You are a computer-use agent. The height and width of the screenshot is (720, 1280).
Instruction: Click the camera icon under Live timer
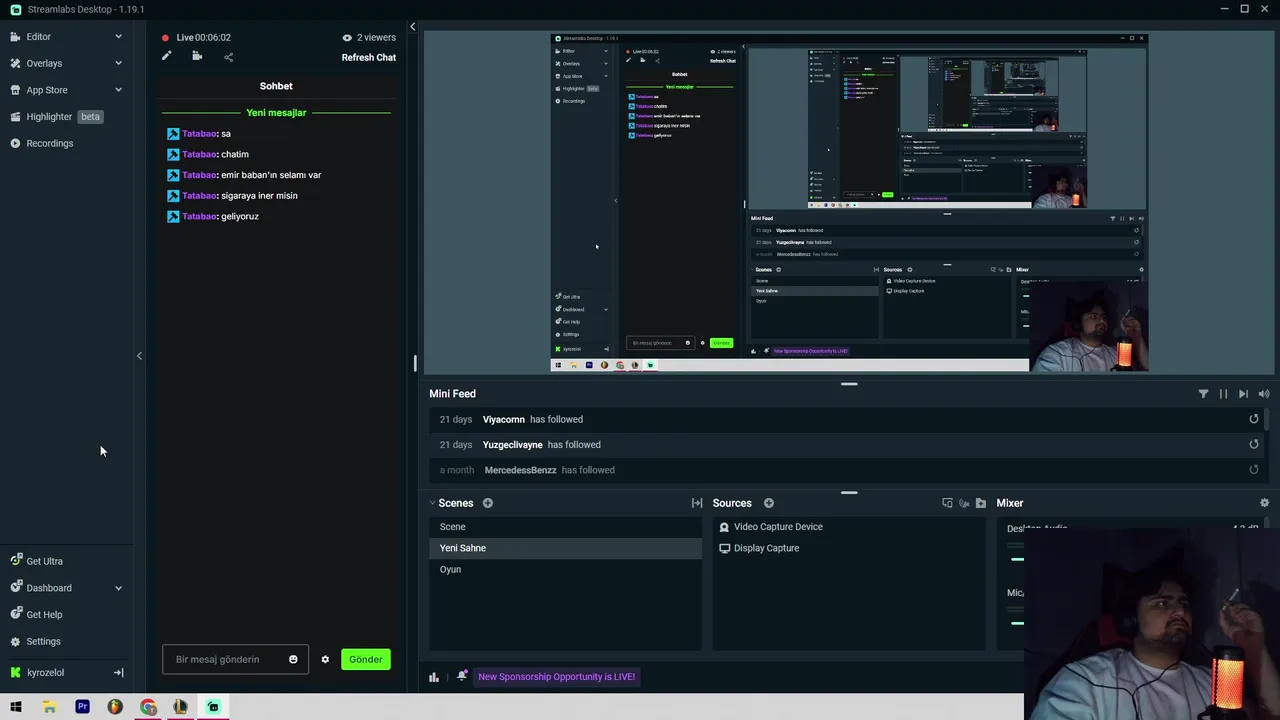coord(197,57)
